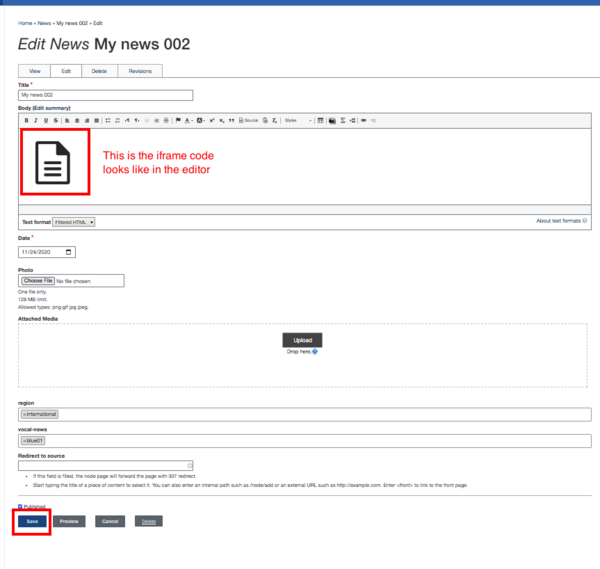
Task: Insert a block quote from the toolbar
Action: [232, 120]
